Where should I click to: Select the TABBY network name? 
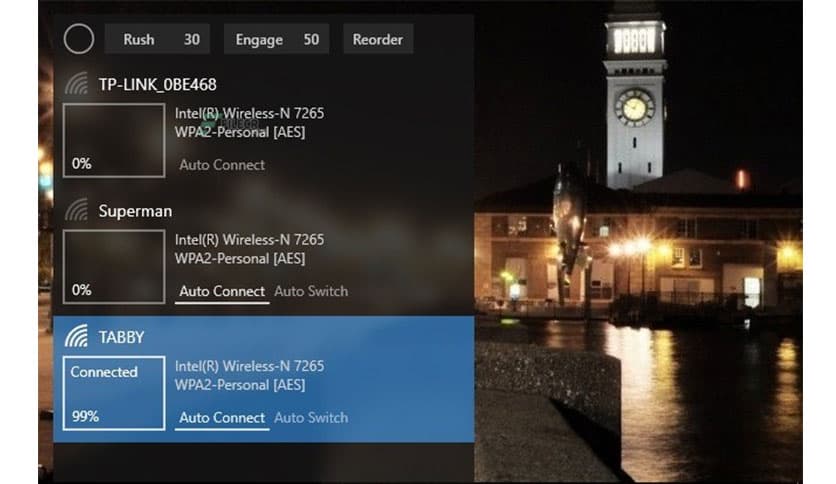pyautogui.click(x=122, y=337)
